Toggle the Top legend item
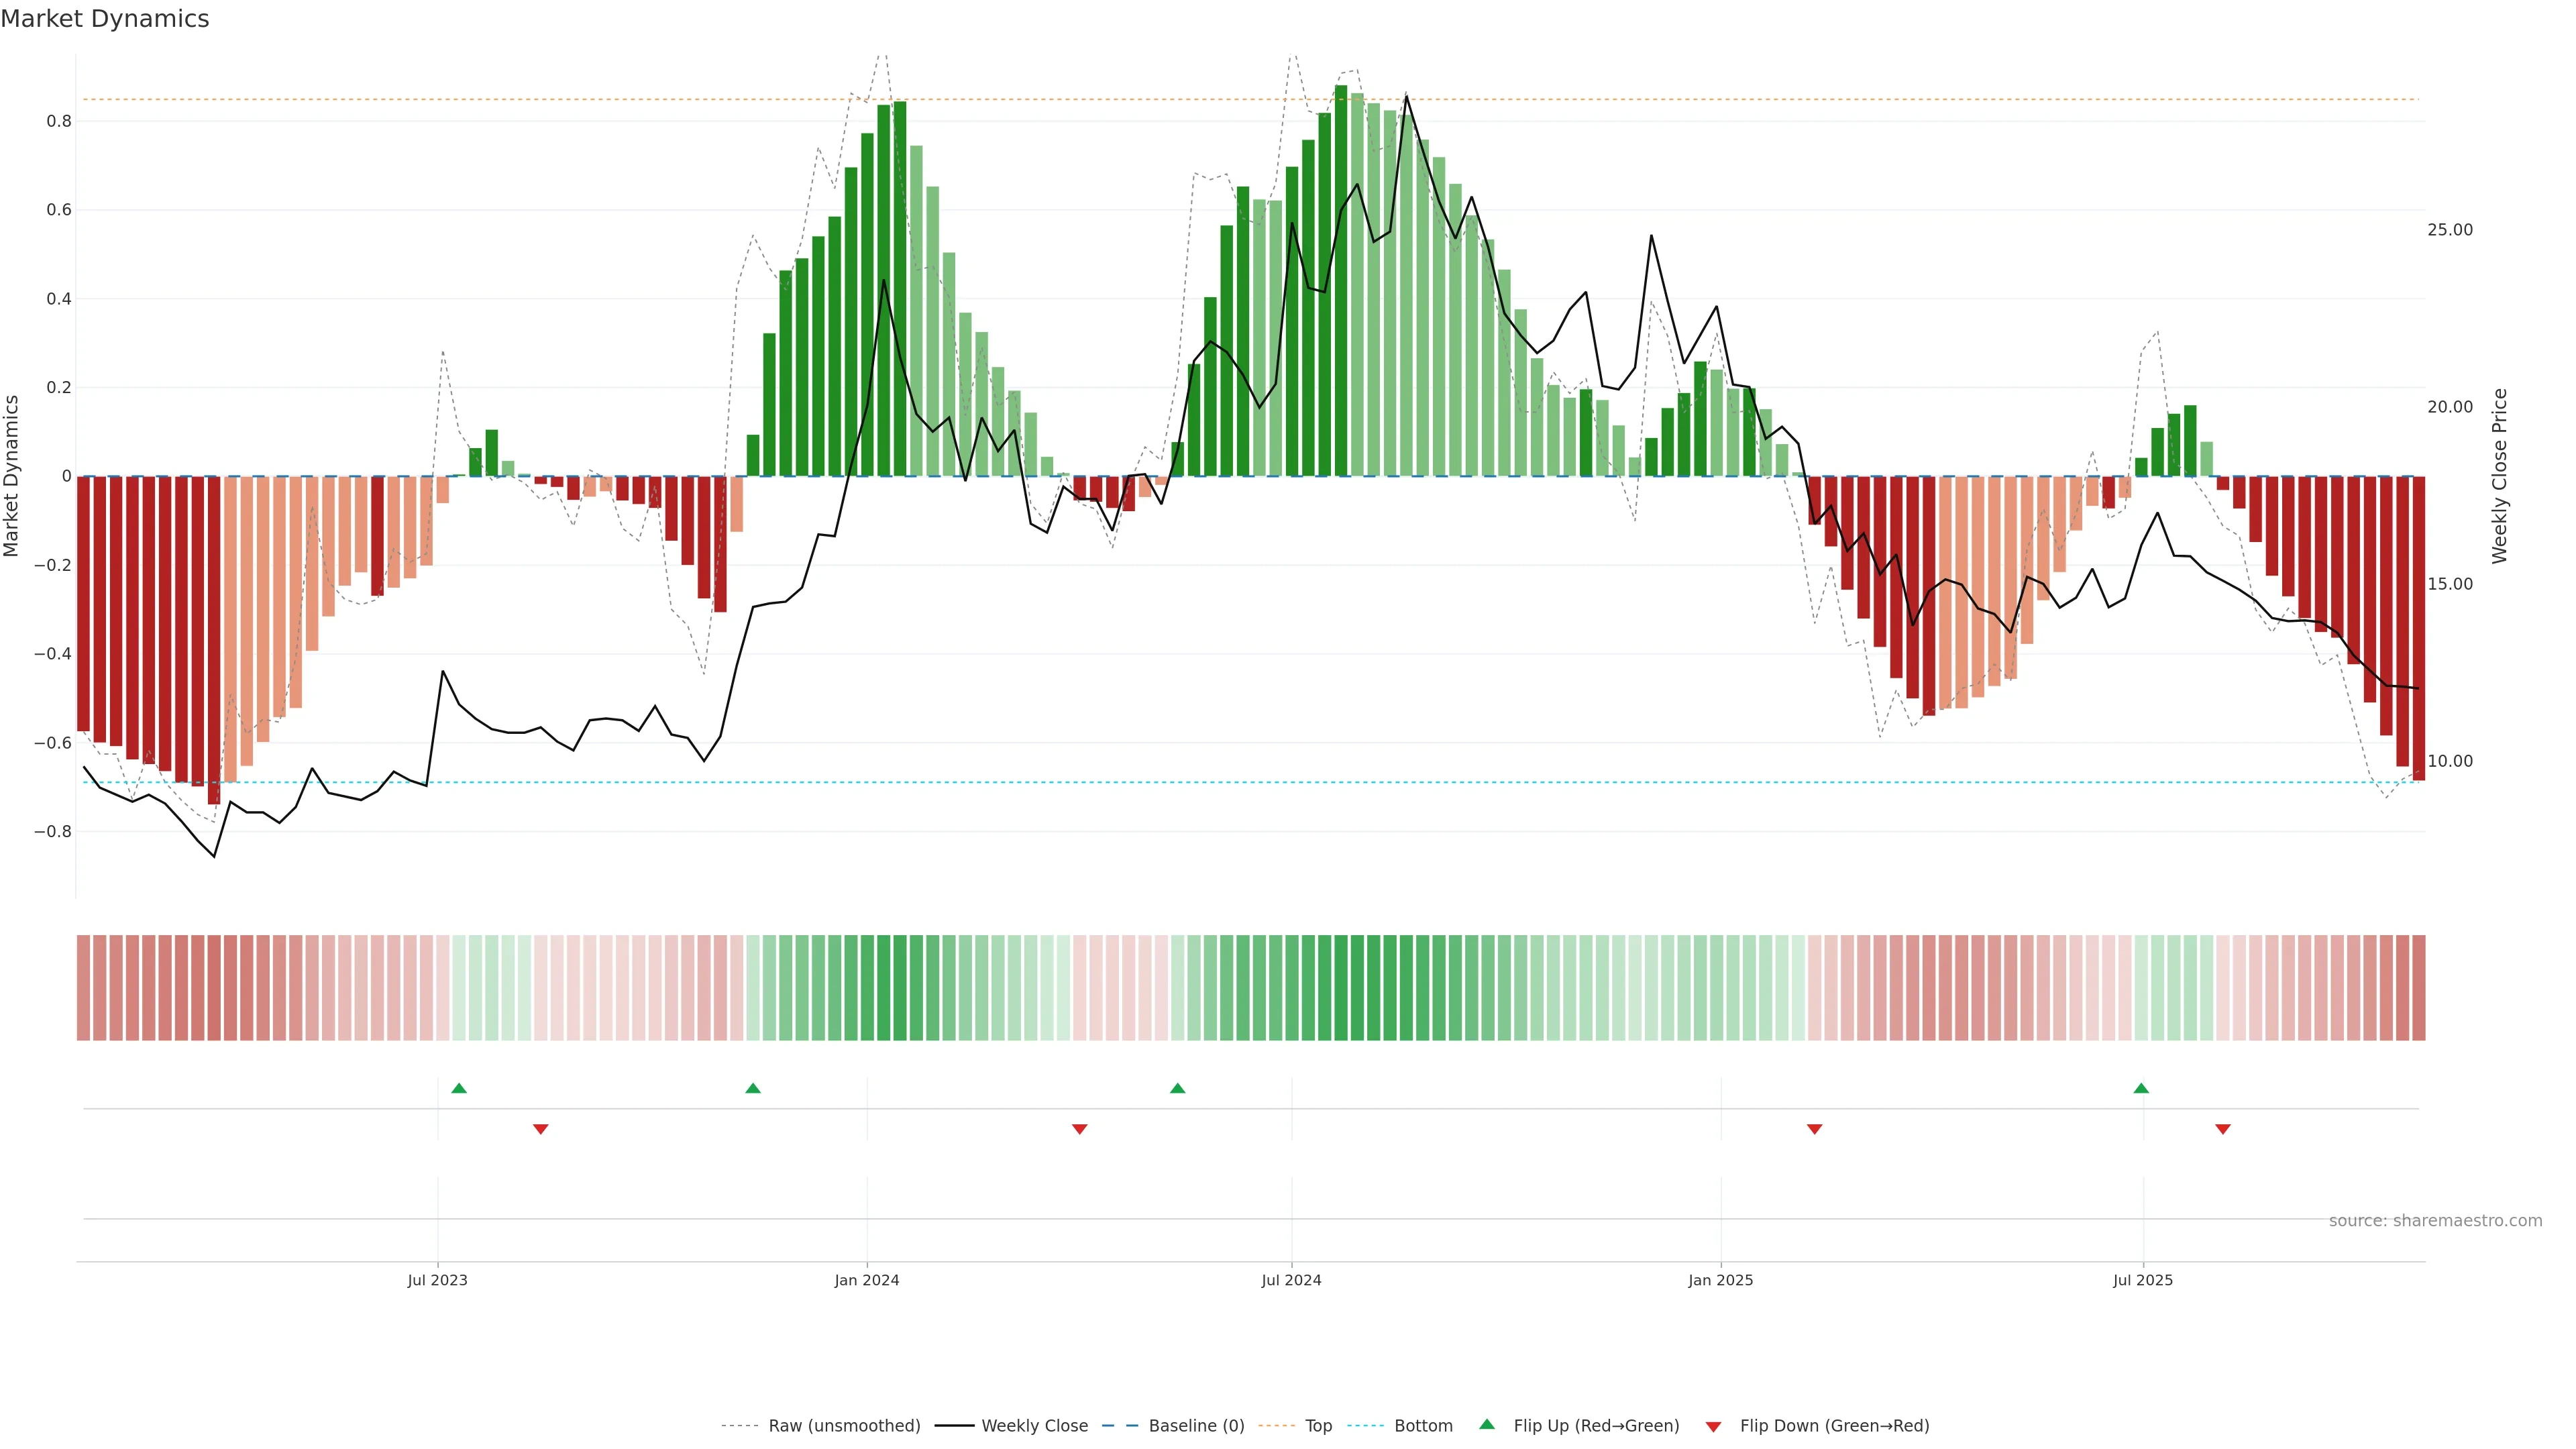 1318,1426
